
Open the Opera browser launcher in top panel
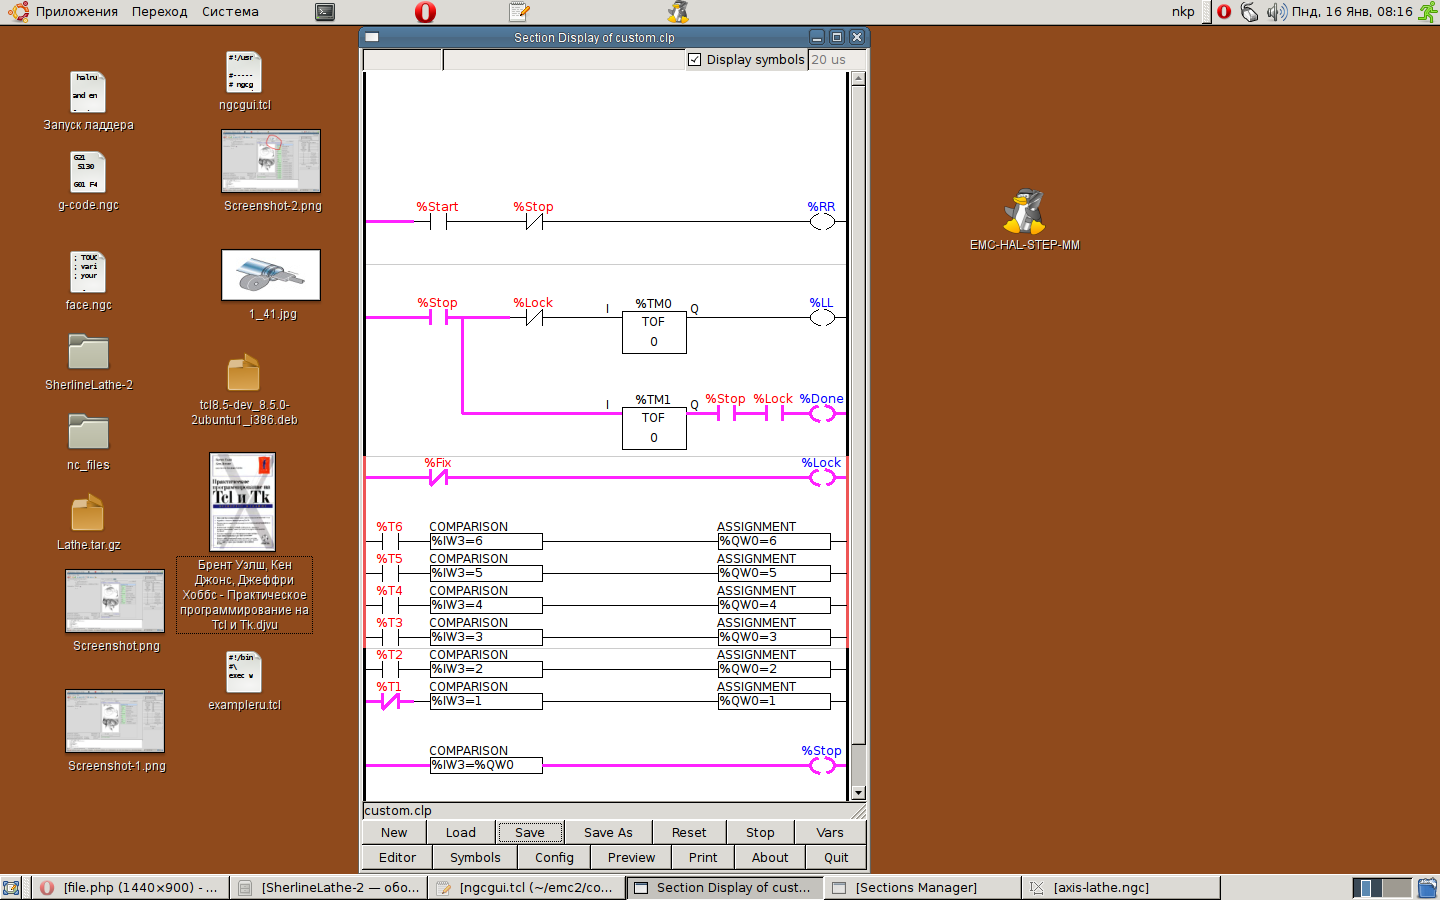click(x=425, y=12)
